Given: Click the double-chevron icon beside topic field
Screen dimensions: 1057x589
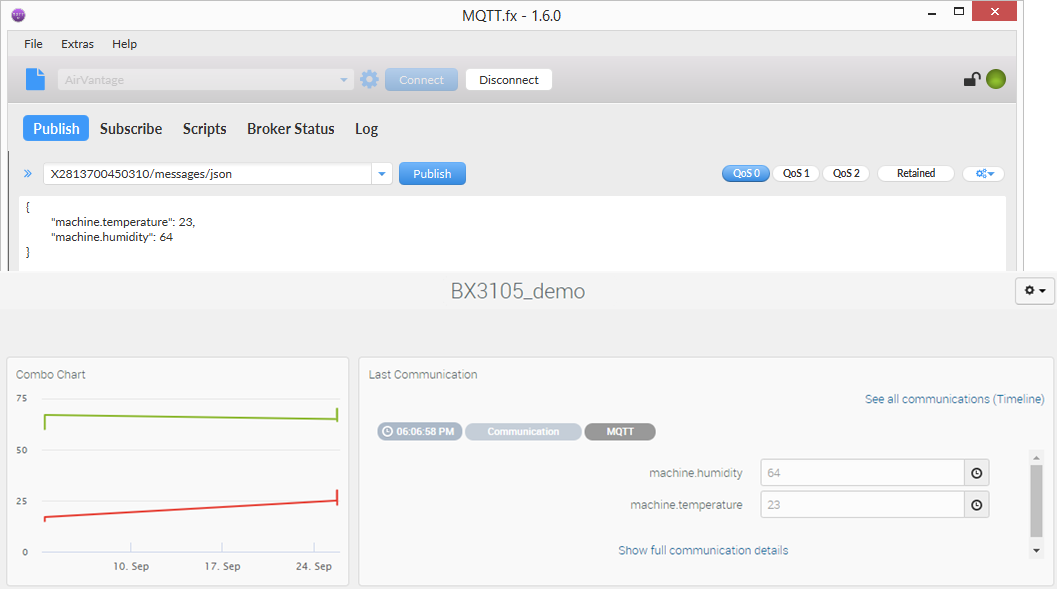Looking at the screenshot, I should [x=28, y=173].
